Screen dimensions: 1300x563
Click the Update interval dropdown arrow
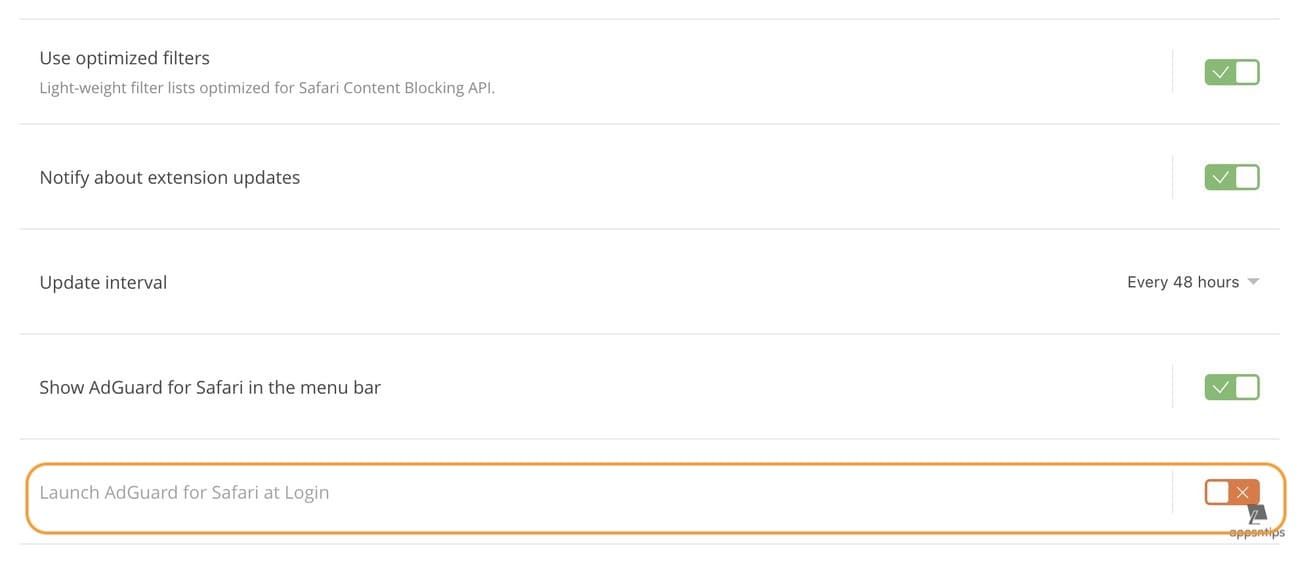click(1253, 282)
